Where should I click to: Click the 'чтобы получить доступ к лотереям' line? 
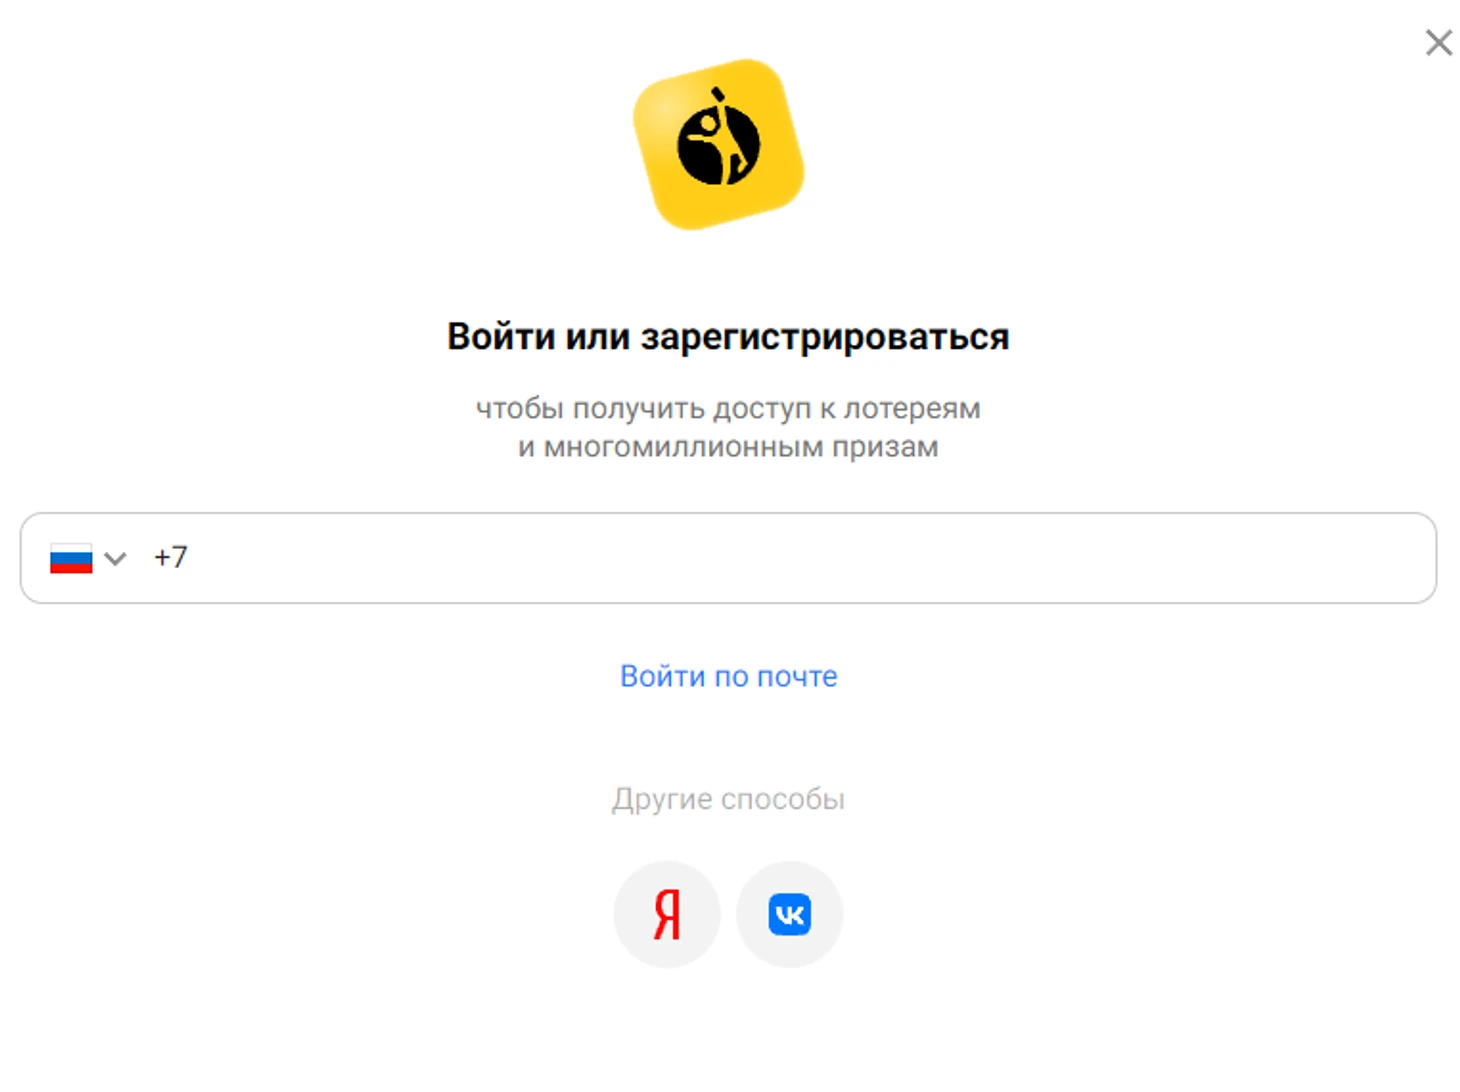click(728, 409)
